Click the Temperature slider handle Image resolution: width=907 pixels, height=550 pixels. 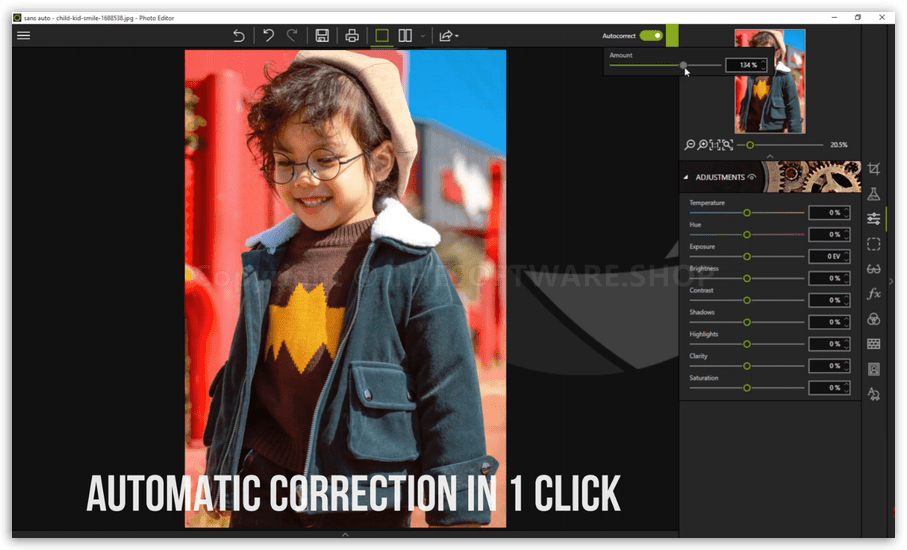coord(747,213)
